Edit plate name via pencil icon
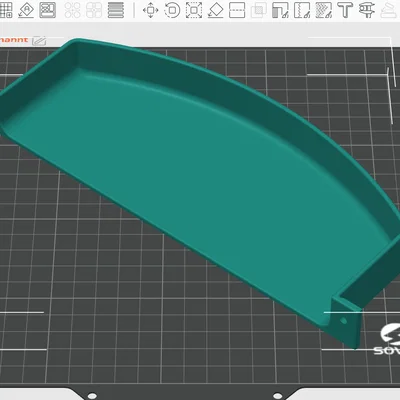Viewport: 400px width, 400px height. click(x=39, y=41)
